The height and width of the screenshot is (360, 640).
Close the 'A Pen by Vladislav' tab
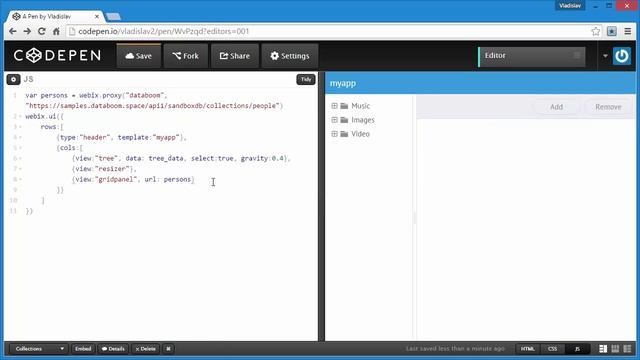coord(97,16)
